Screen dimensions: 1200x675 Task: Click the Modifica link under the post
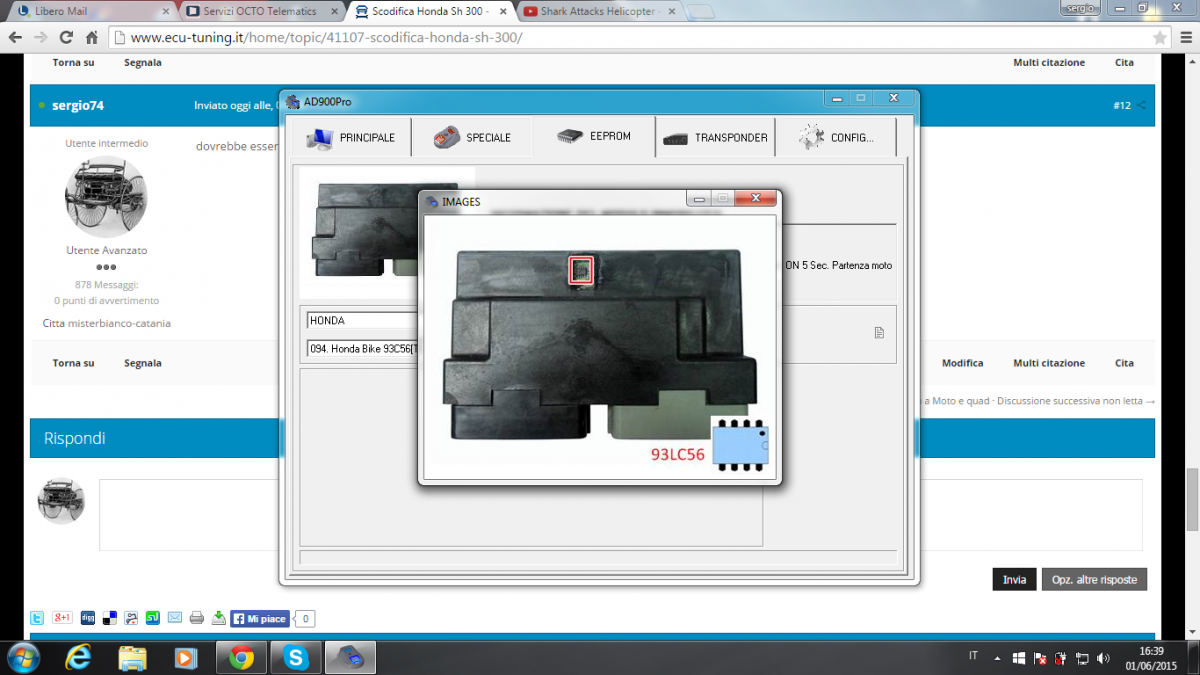[962, 363]
